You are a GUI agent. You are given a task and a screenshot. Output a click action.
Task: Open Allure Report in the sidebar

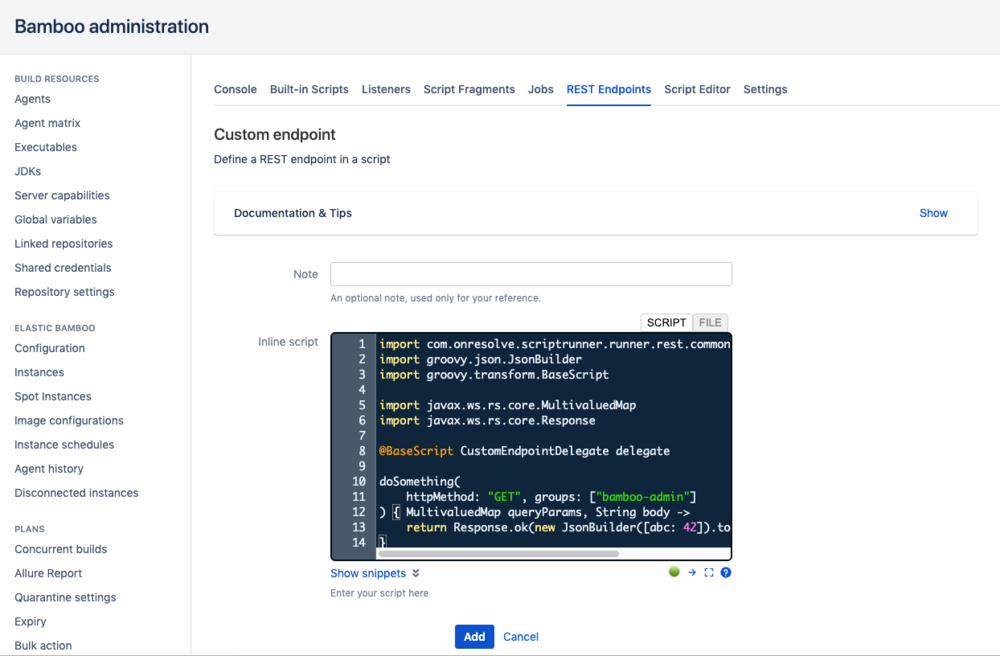click(x=48, y=573)
